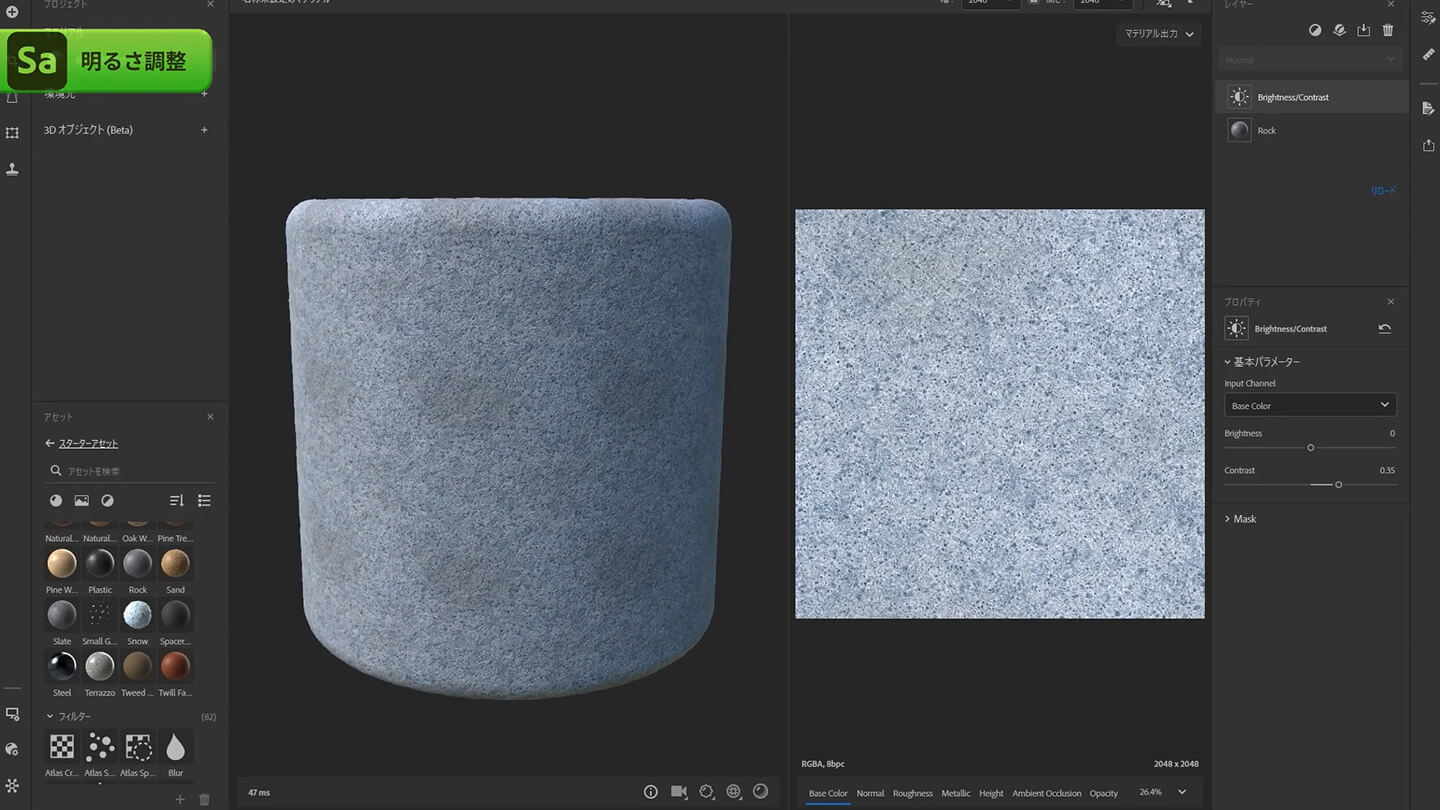Click the Contrast slider handle
The height and width of the screenshot is (810, 1440).
pos(1339,484)
